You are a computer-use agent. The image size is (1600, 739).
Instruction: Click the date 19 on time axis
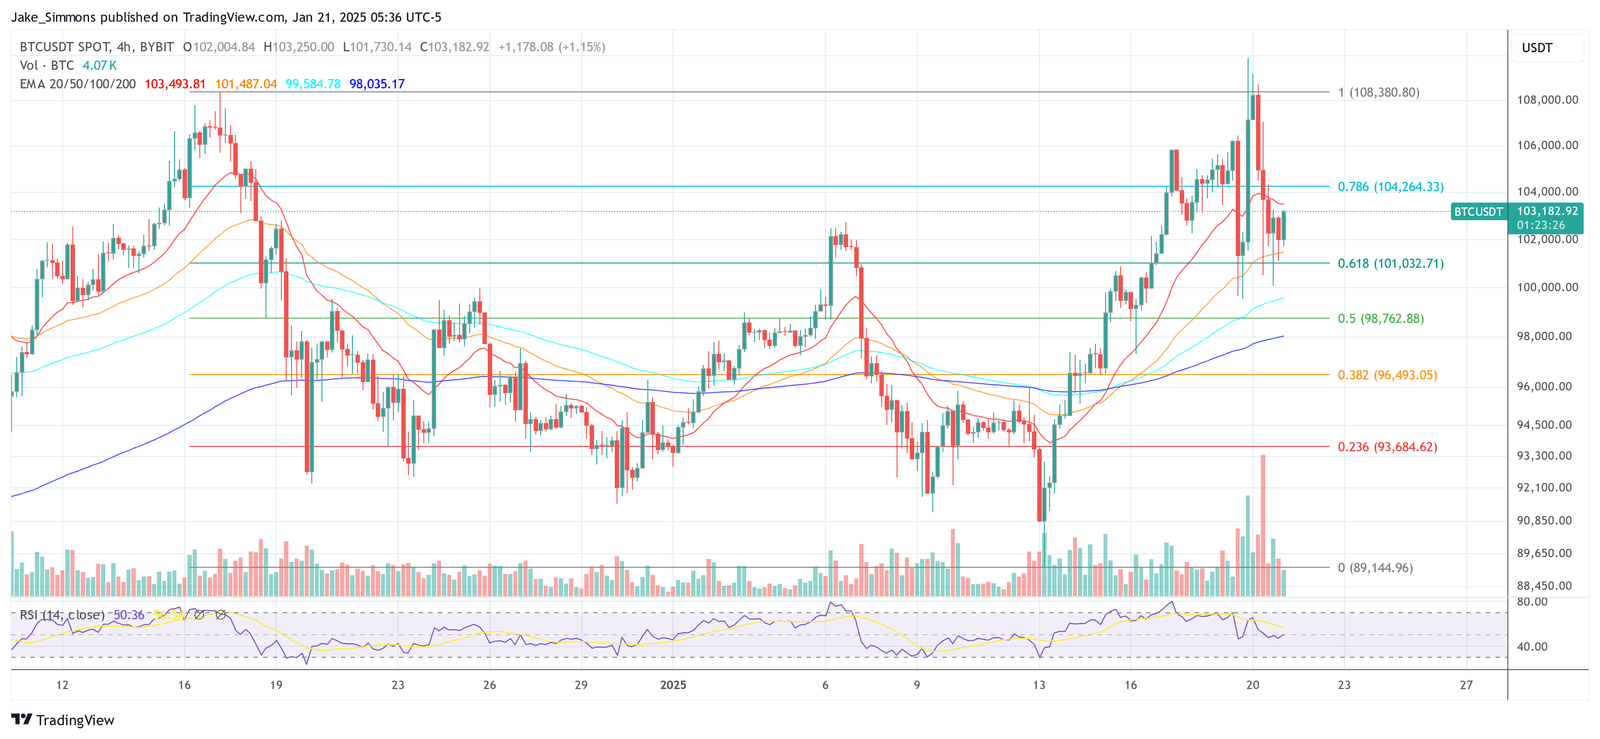click(276, 685)
